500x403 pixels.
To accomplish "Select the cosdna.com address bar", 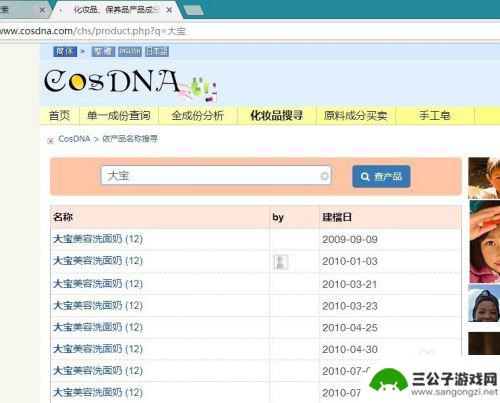I will 250,31.
